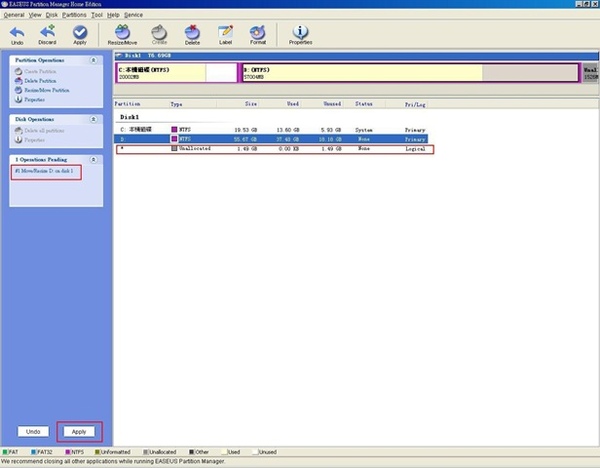This screenshot has height=468, width=600.
Task: Select the D: NTFS row in partition list
Action: 271,139
